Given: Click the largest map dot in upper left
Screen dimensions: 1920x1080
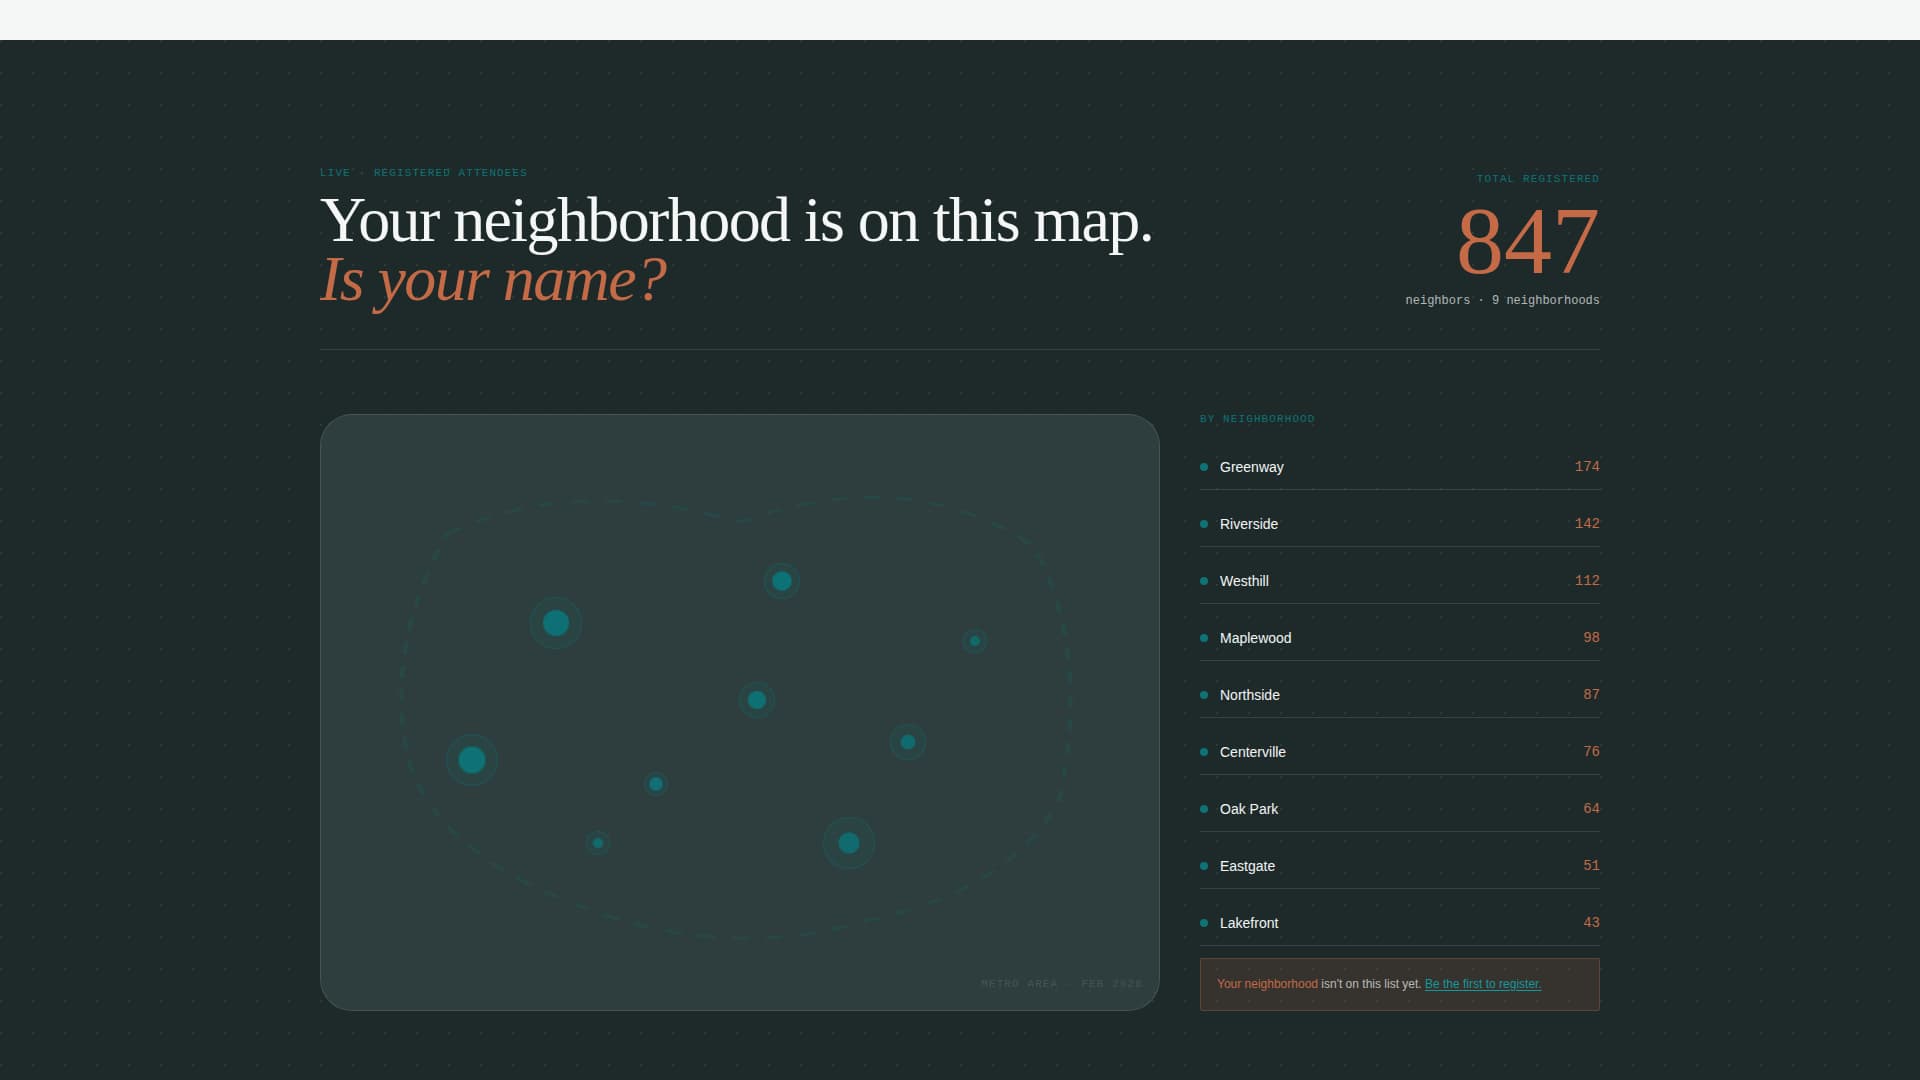Looking at the screenshot, I should click(x=556, y=623).
